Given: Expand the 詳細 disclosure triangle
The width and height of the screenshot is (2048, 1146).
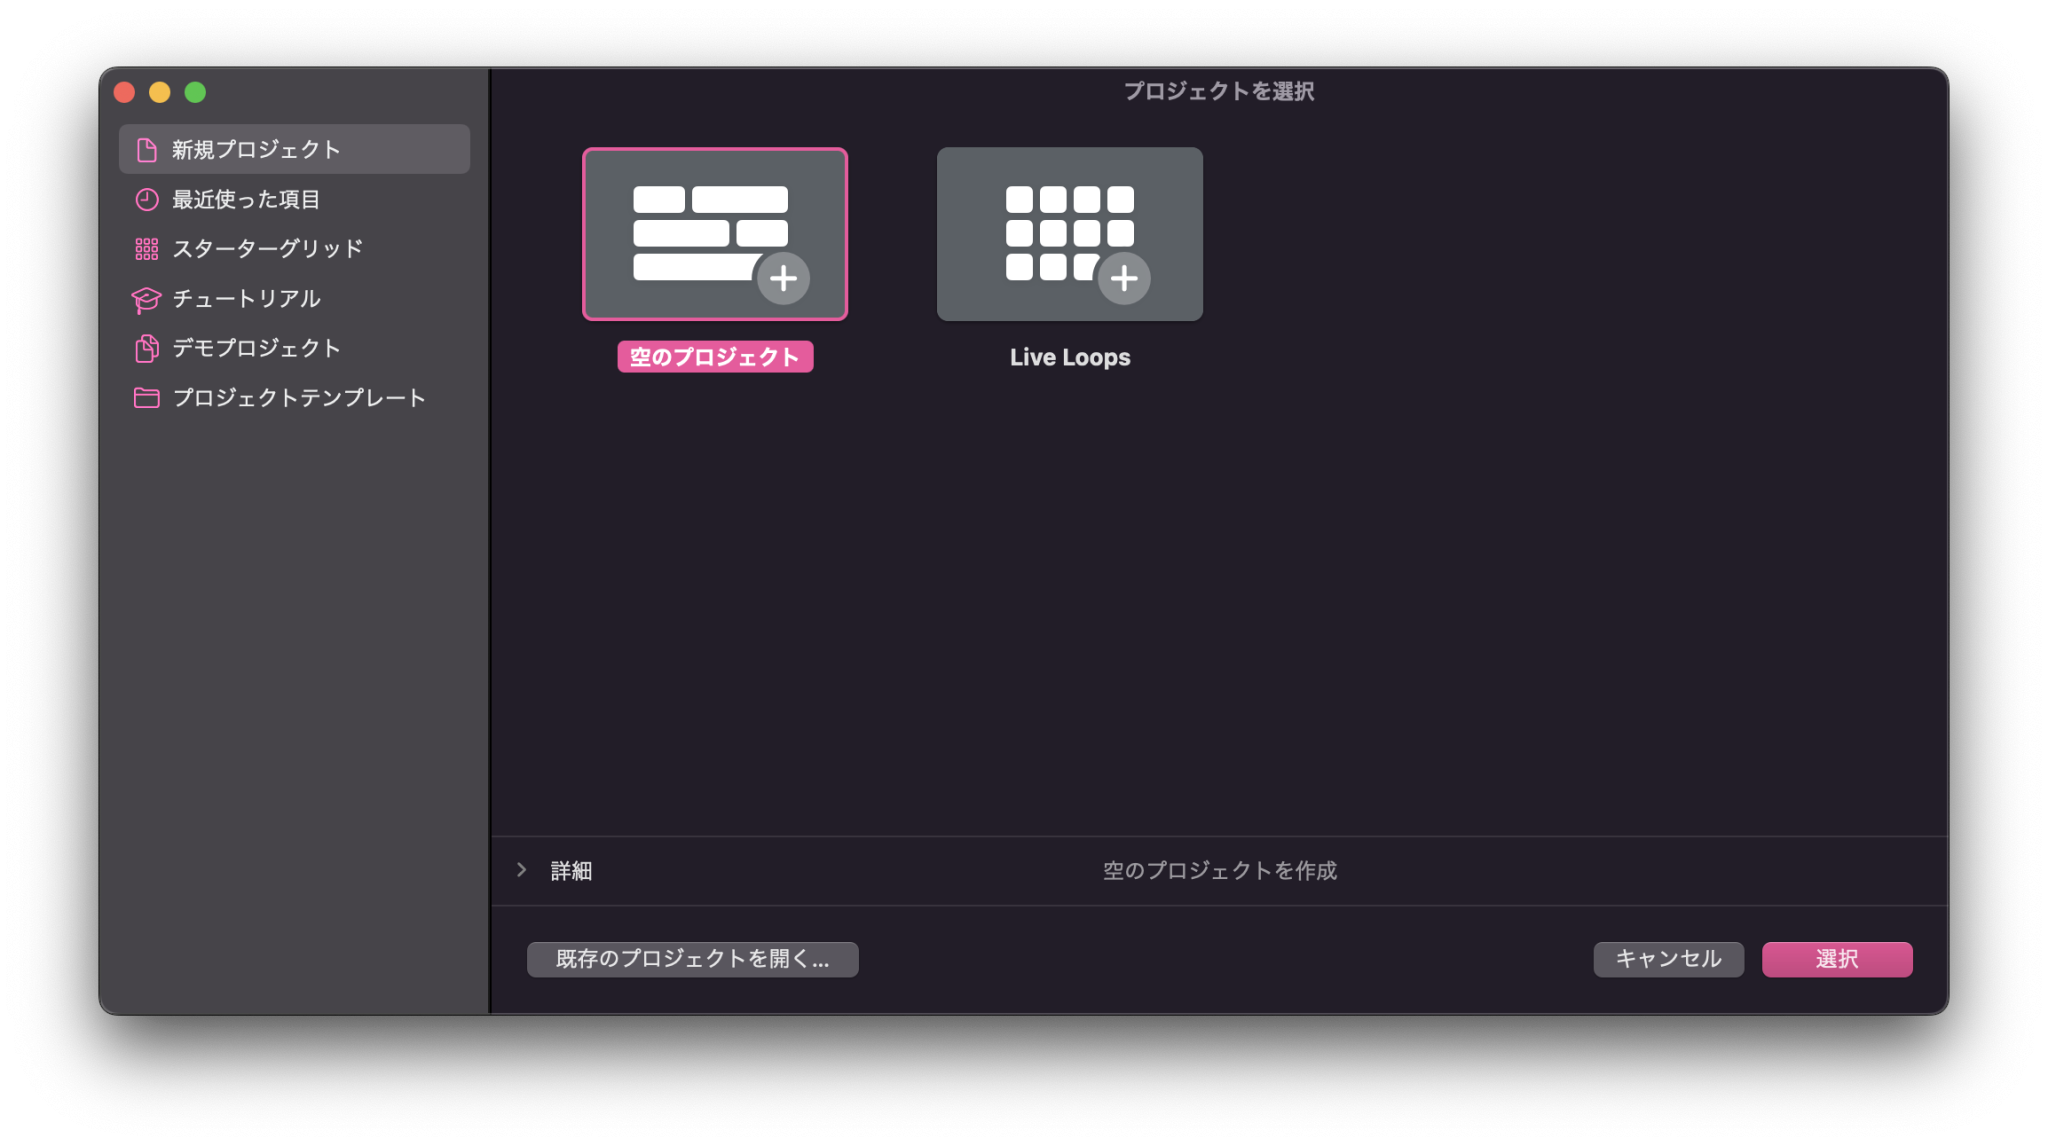Looking at the screenshot, I should [522, 870].
